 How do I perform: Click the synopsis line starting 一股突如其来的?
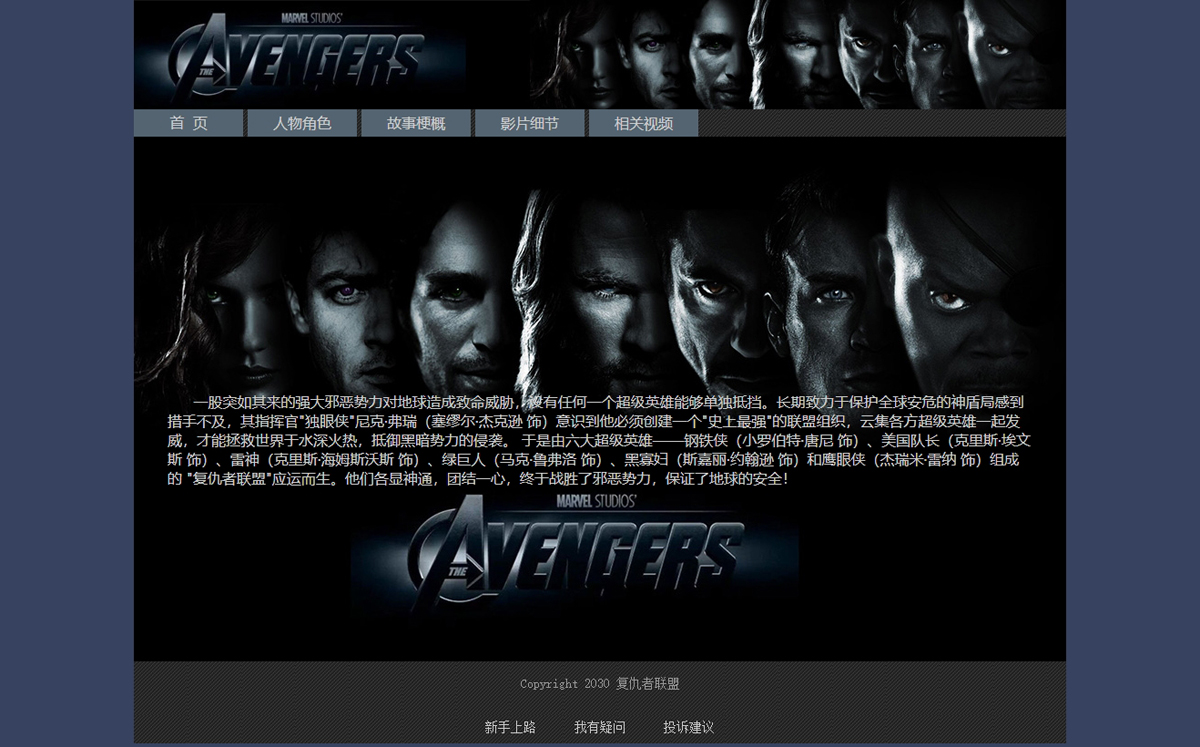point(609,402)
